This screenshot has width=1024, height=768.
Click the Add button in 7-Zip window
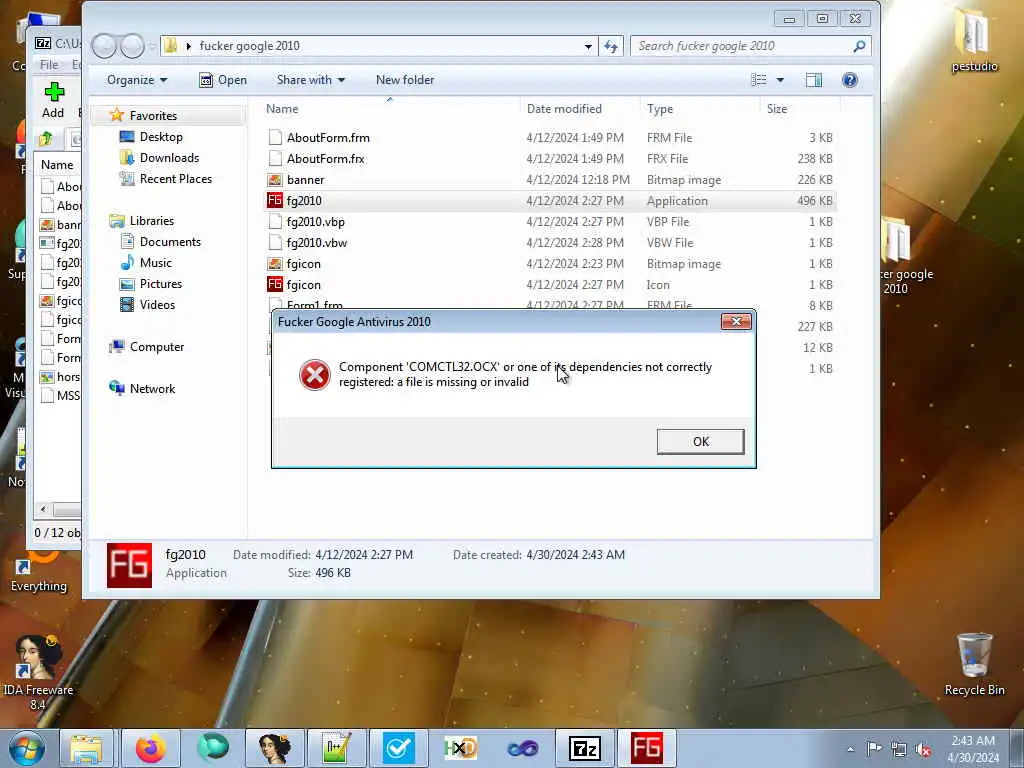[54, 100]
